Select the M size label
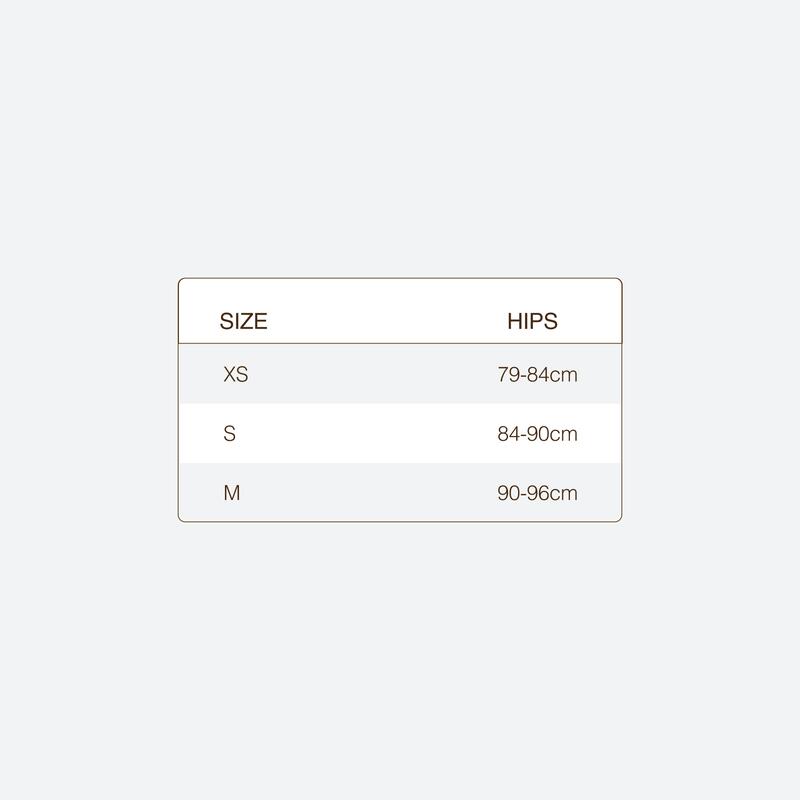Image resolution: width=800 pixels, height=800 pixels. pyautogui.click(x=232, y=493)
